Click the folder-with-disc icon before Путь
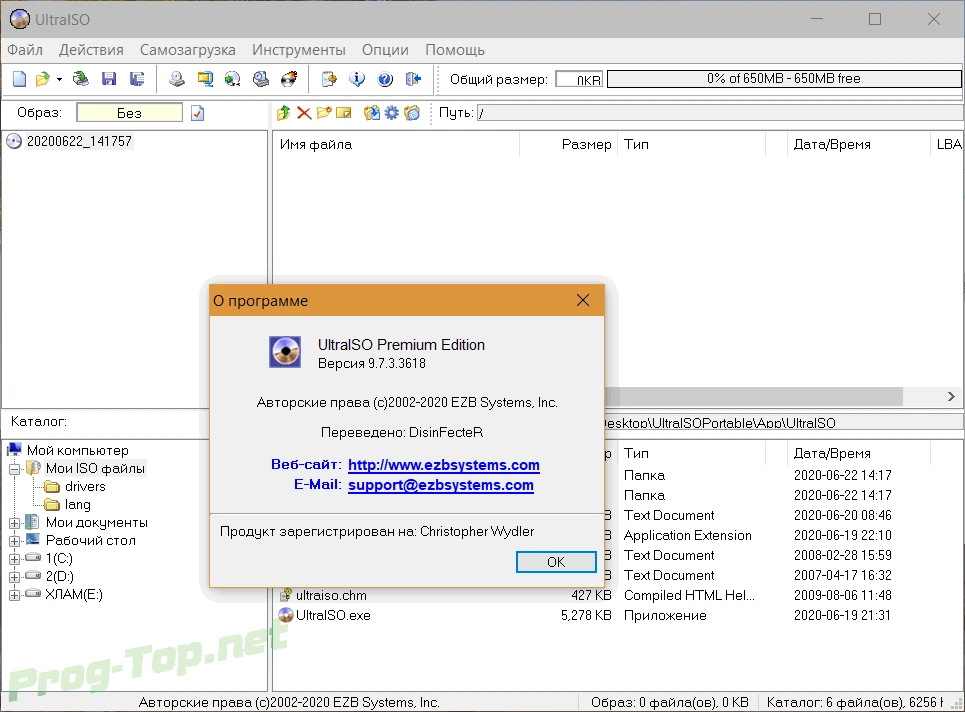Screen dimensions: 965x712 412,113
